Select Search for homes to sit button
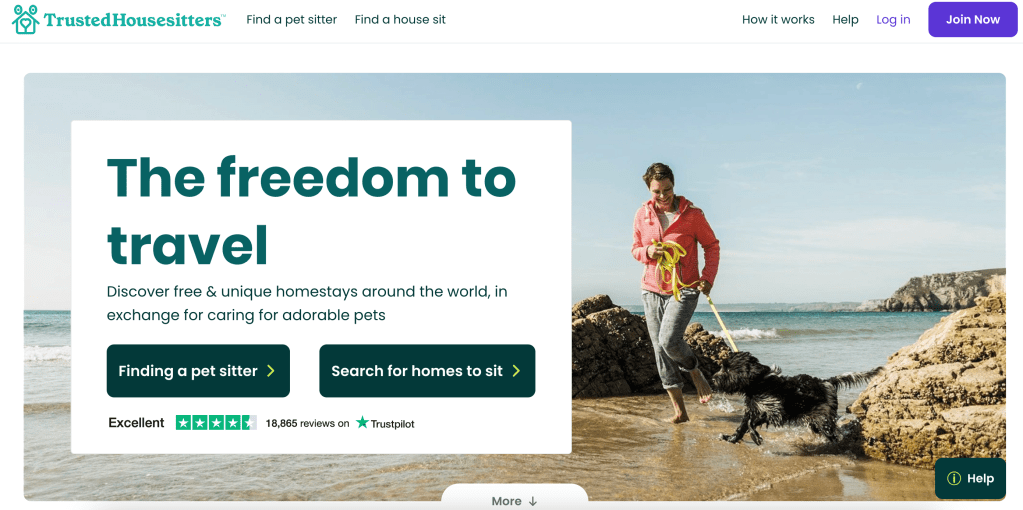Viewport: 1023px width, 510px height. pos(427,371)
